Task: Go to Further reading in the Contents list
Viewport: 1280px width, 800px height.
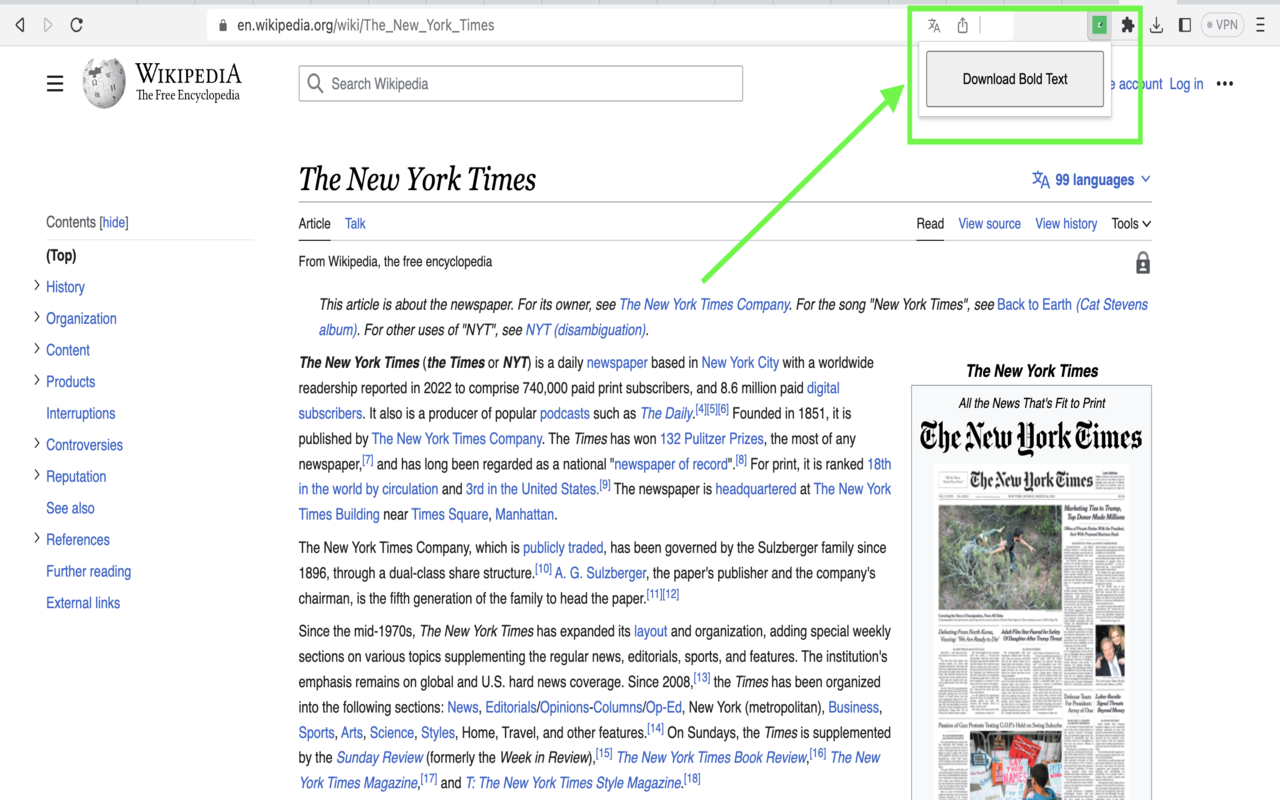Action: point(89,571)
